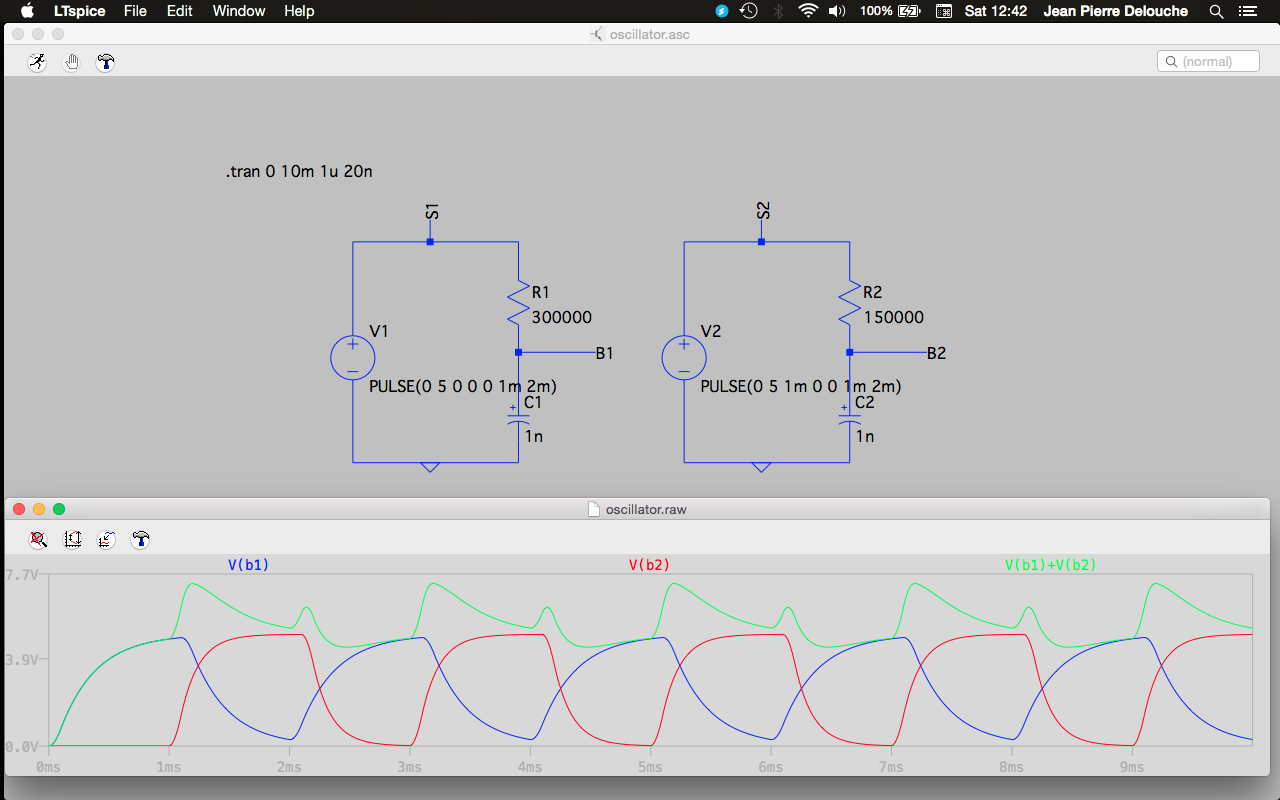This screenshot has height=800, width=1280.
Task: Click the (normal) search field
Action: [x=1209, y=61]
